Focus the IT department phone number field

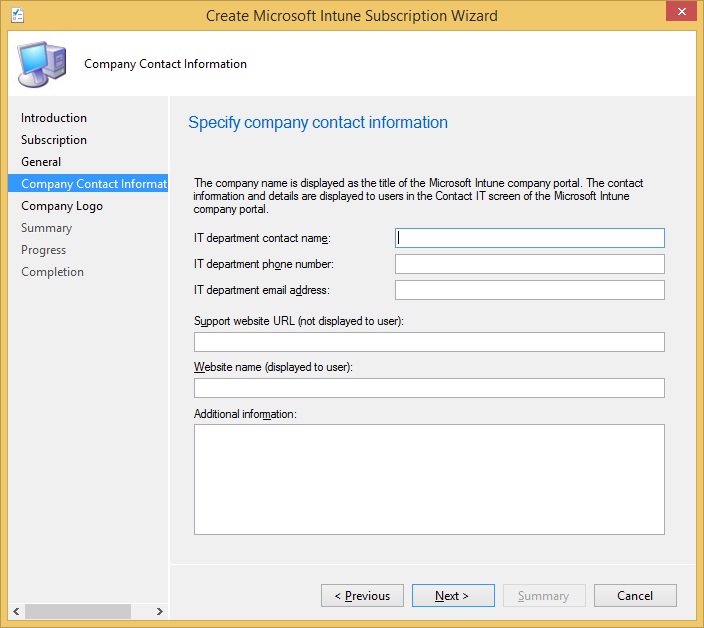tap(529, 264)
